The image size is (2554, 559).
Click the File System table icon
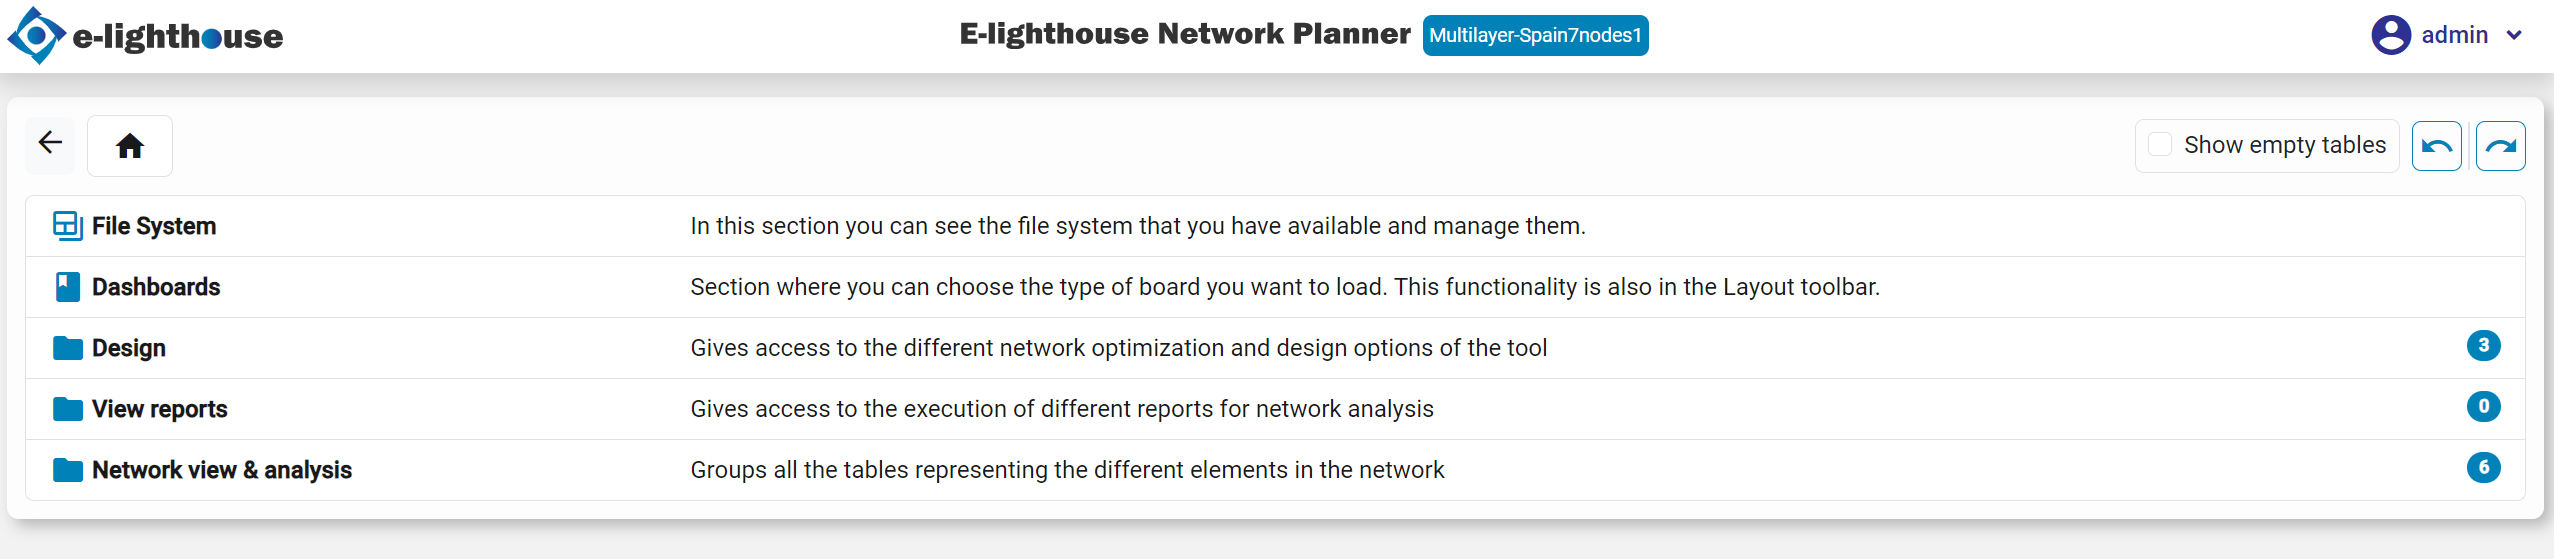67,226
